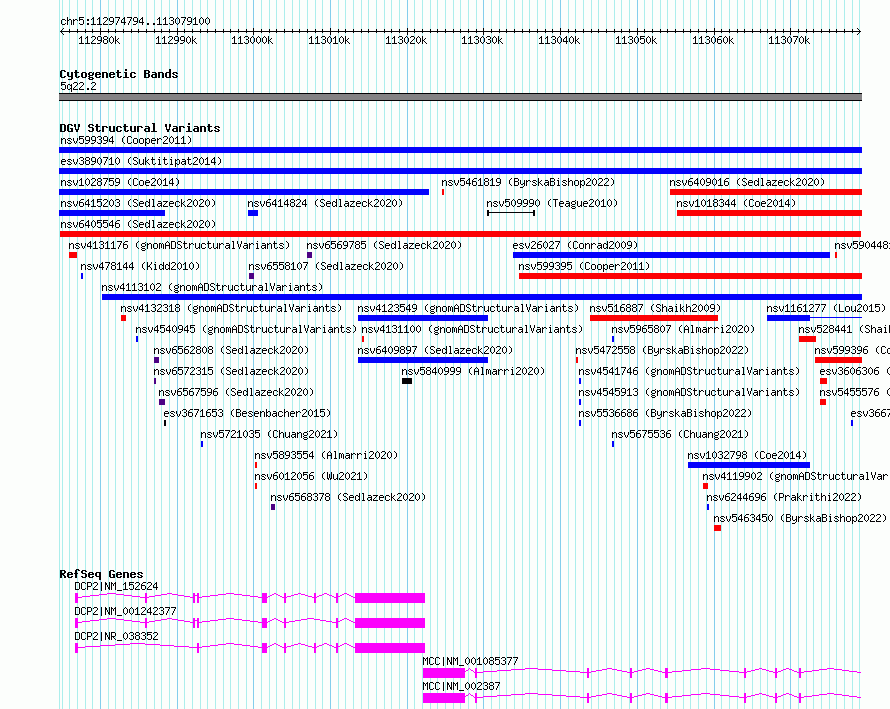Open nsv6405546 (Sedlazeck2020) label
890x709 pixels.
click(138, 224)
